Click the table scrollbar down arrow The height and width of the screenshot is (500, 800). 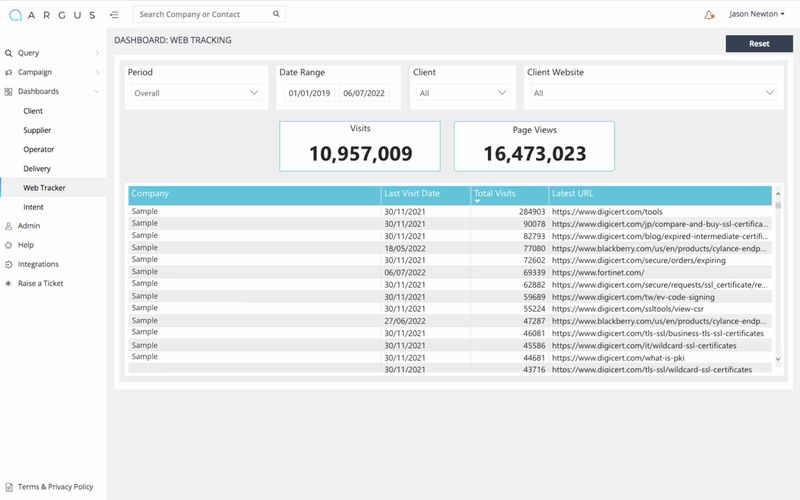778,359
